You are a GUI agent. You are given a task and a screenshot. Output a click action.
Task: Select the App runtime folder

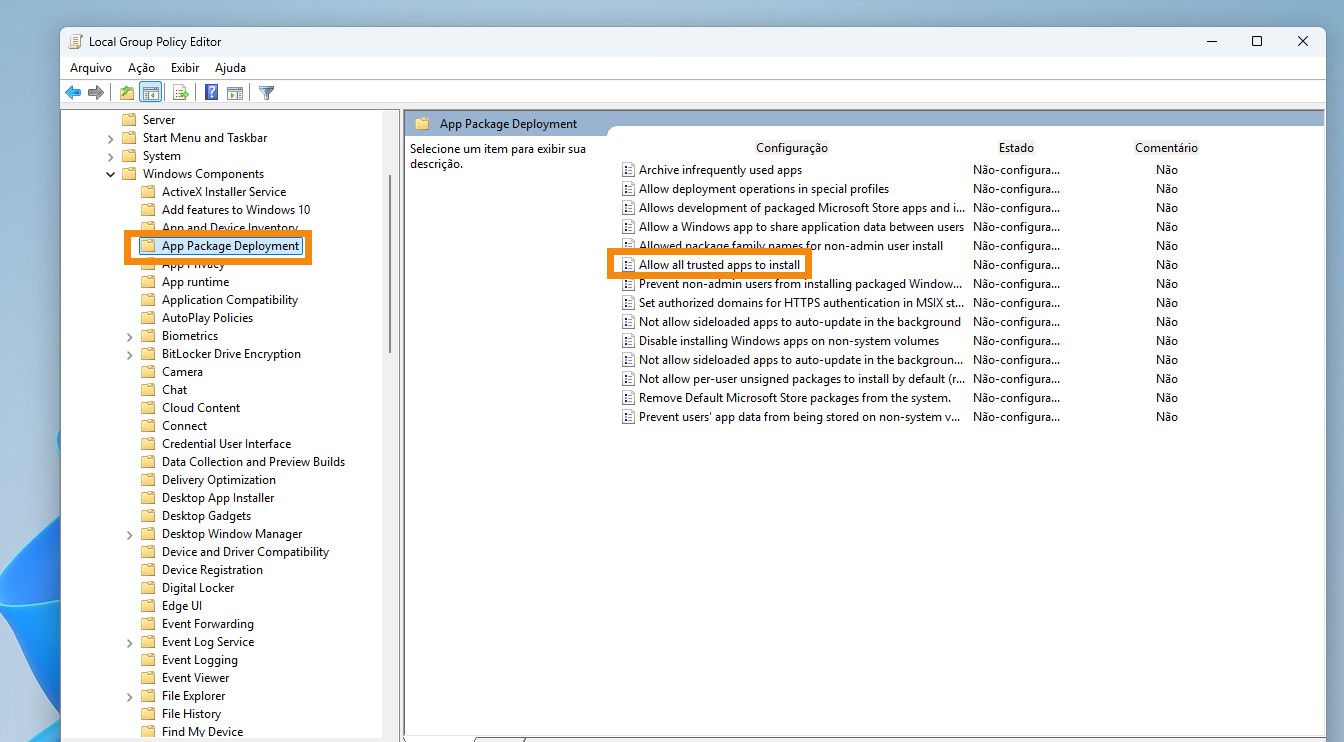pos(196,282)
